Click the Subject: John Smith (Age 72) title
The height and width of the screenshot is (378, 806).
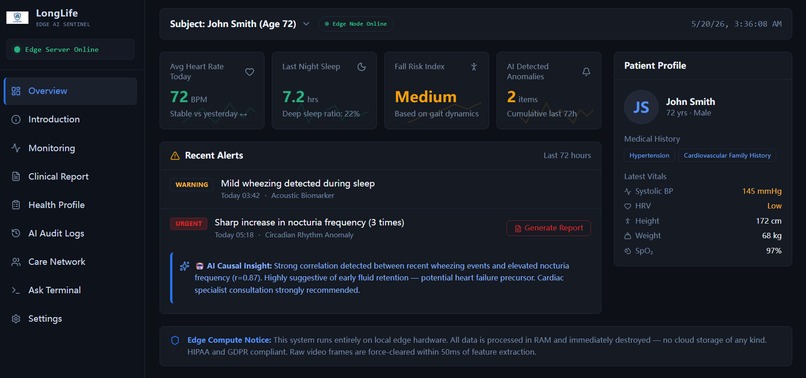(x=233, y=24)
